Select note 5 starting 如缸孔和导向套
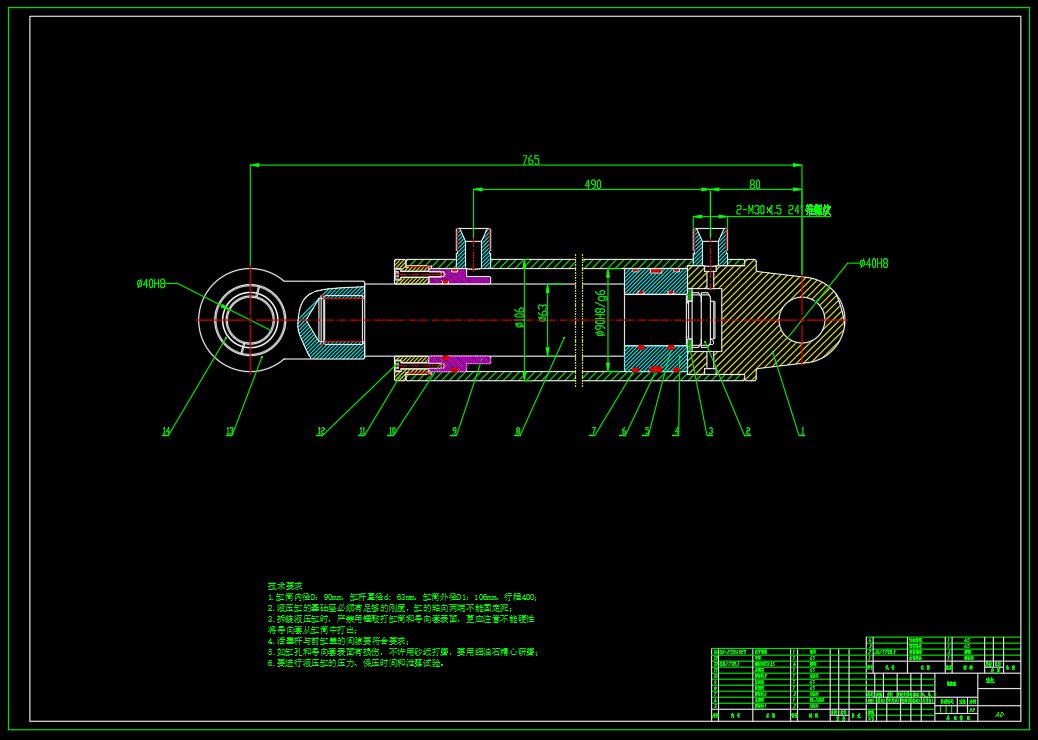Image resolution: width=1038 pixels, height=740 pixels. (x=403, y=652)
